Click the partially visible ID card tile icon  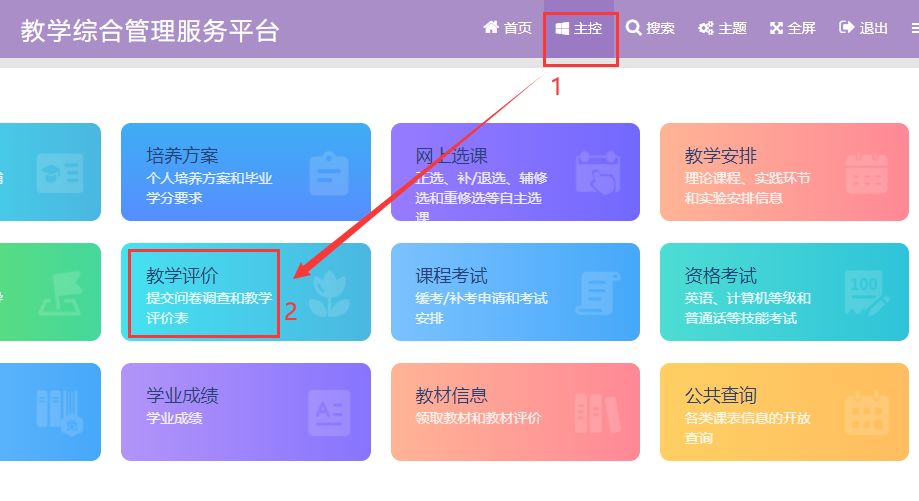coord(59,172)
